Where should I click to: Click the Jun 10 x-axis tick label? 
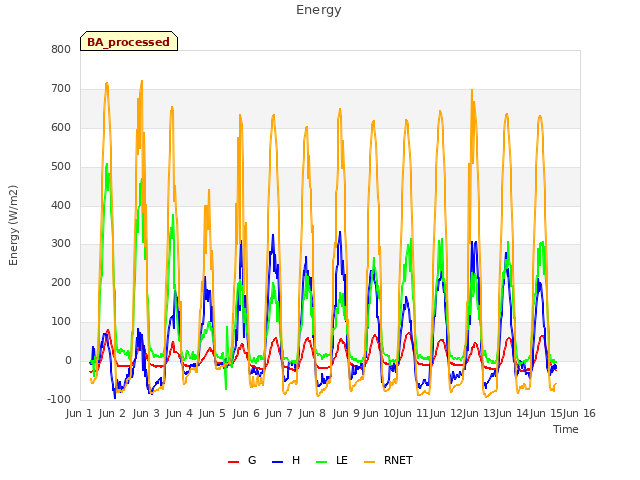tap(379, 413)
